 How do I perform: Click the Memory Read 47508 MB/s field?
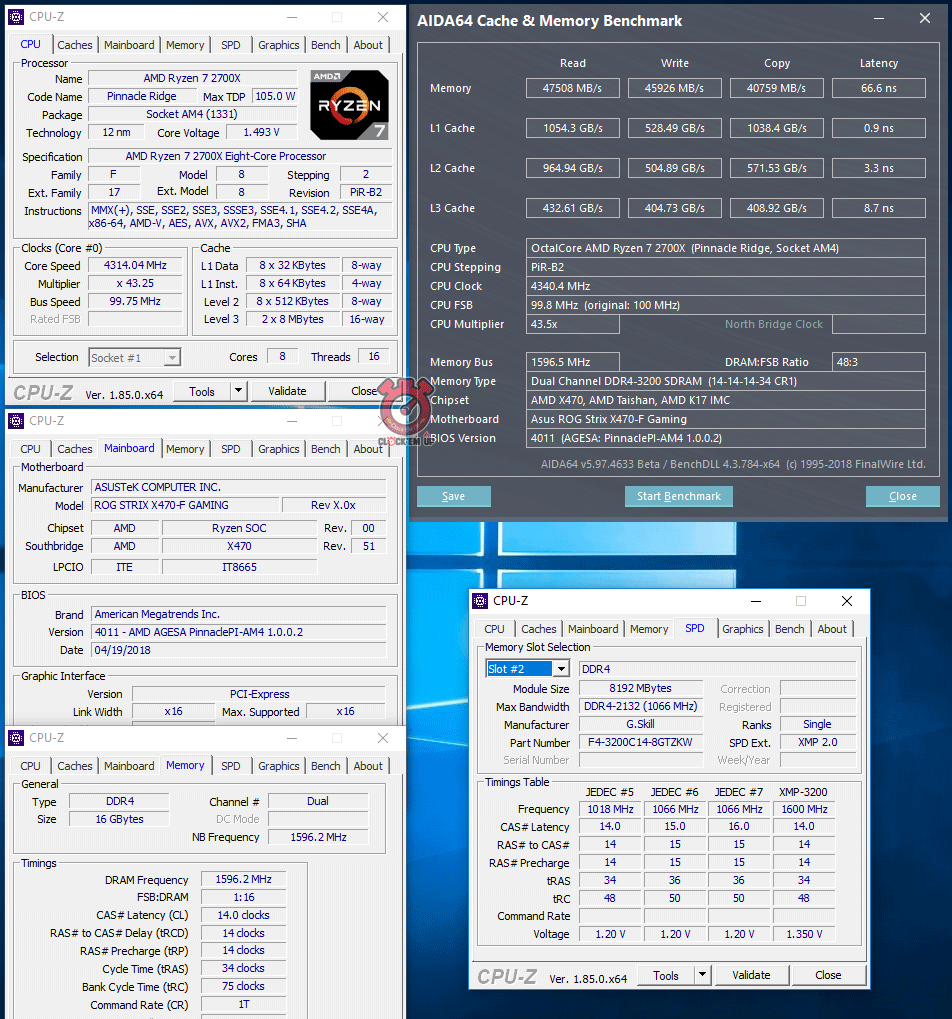[x=573, y=88]
